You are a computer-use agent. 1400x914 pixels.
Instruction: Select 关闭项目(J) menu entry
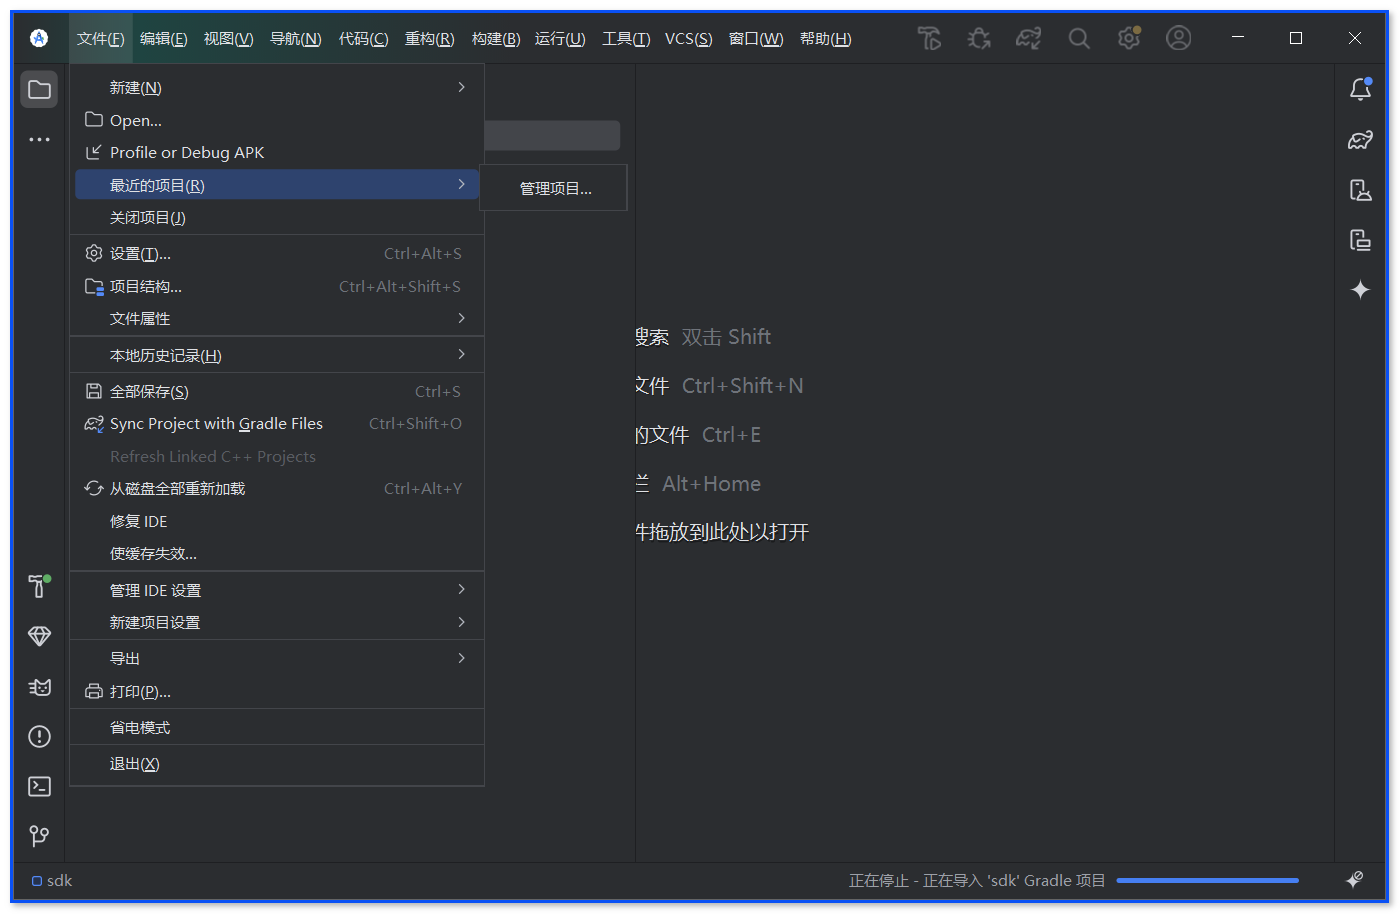click(277, 217)
